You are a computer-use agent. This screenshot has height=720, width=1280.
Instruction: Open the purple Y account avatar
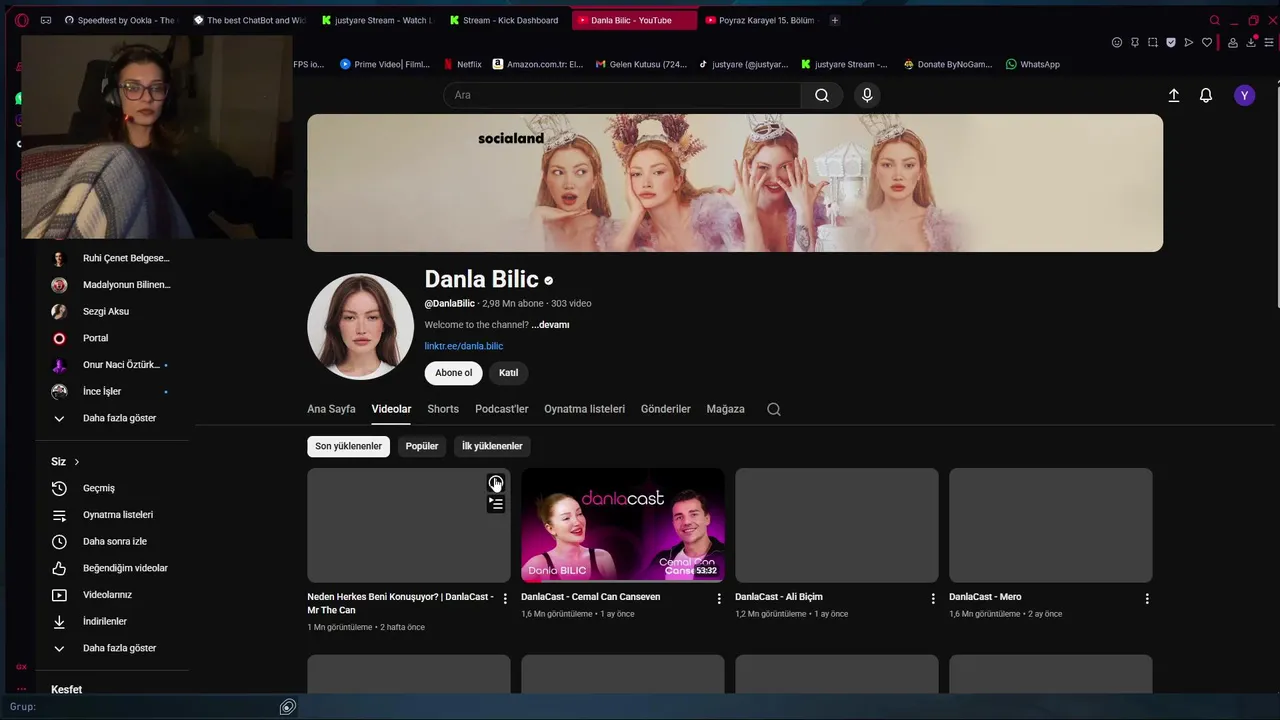[1244, 95]
